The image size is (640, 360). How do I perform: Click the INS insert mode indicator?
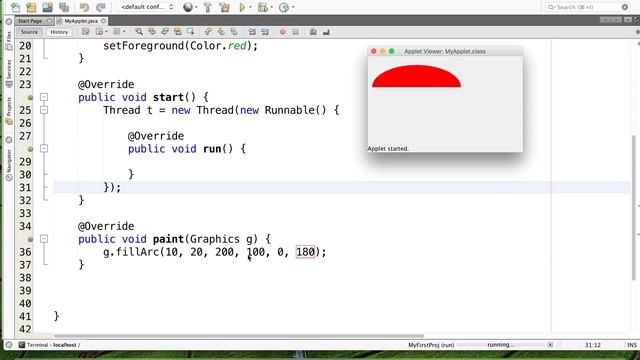[x=632, y=345]
